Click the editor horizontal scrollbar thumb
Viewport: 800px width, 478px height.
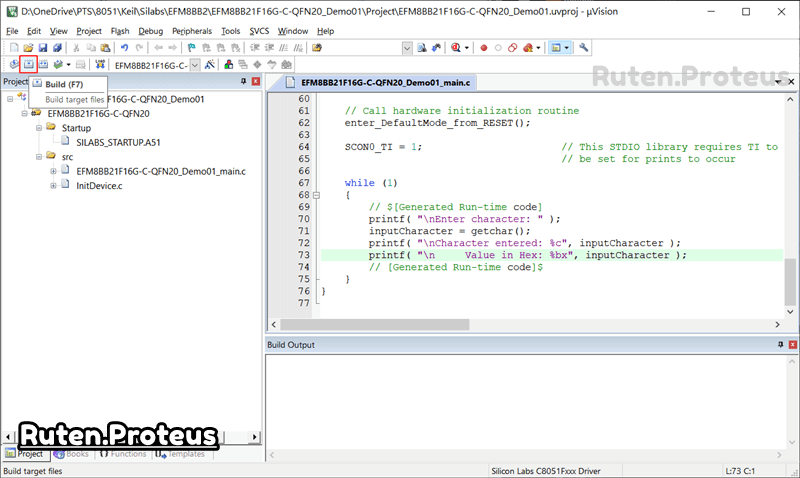click(x=374, y=324)
